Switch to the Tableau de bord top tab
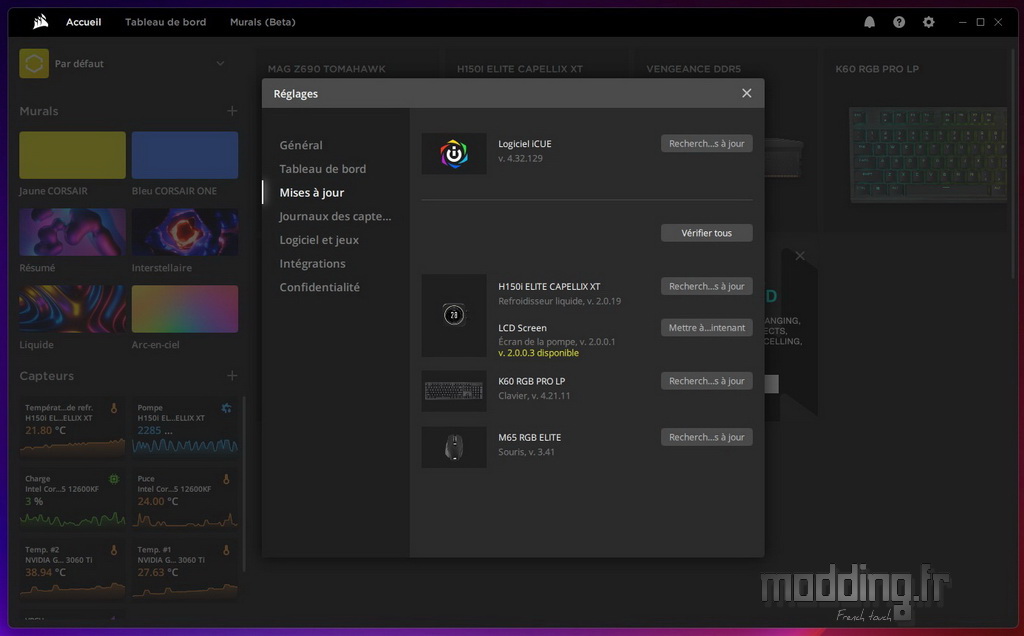 (x=165, y=22)
